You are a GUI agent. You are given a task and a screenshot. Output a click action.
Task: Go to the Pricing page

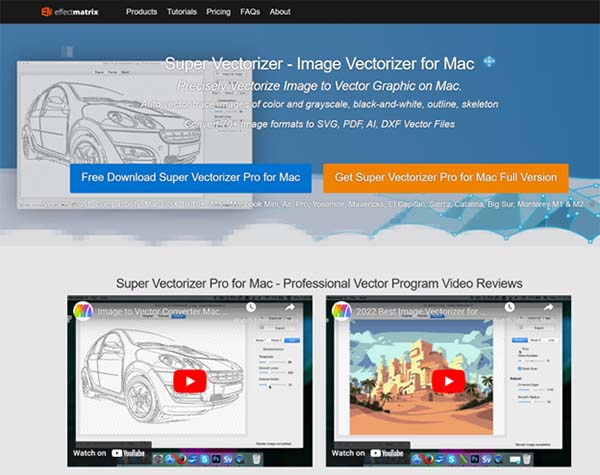coord(218,12)
